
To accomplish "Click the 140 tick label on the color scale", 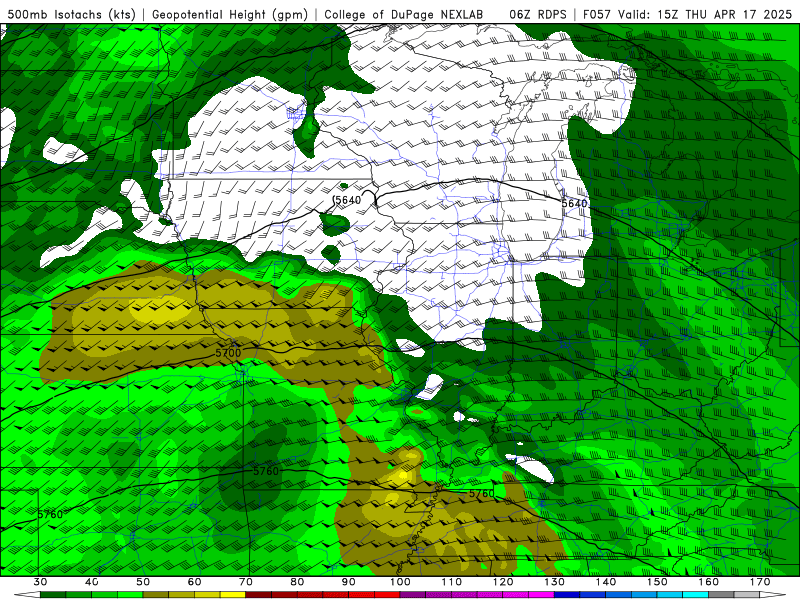I will point(606,582).
